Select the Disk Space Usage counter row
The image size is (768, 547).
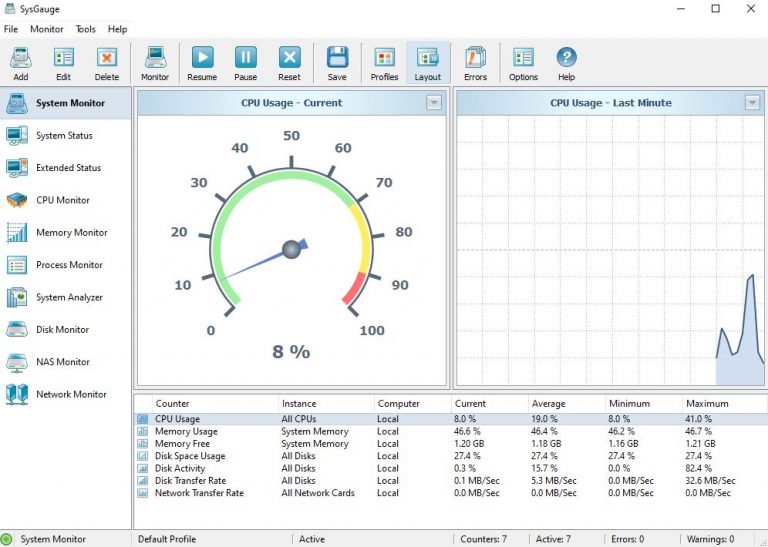pos(451,456)
